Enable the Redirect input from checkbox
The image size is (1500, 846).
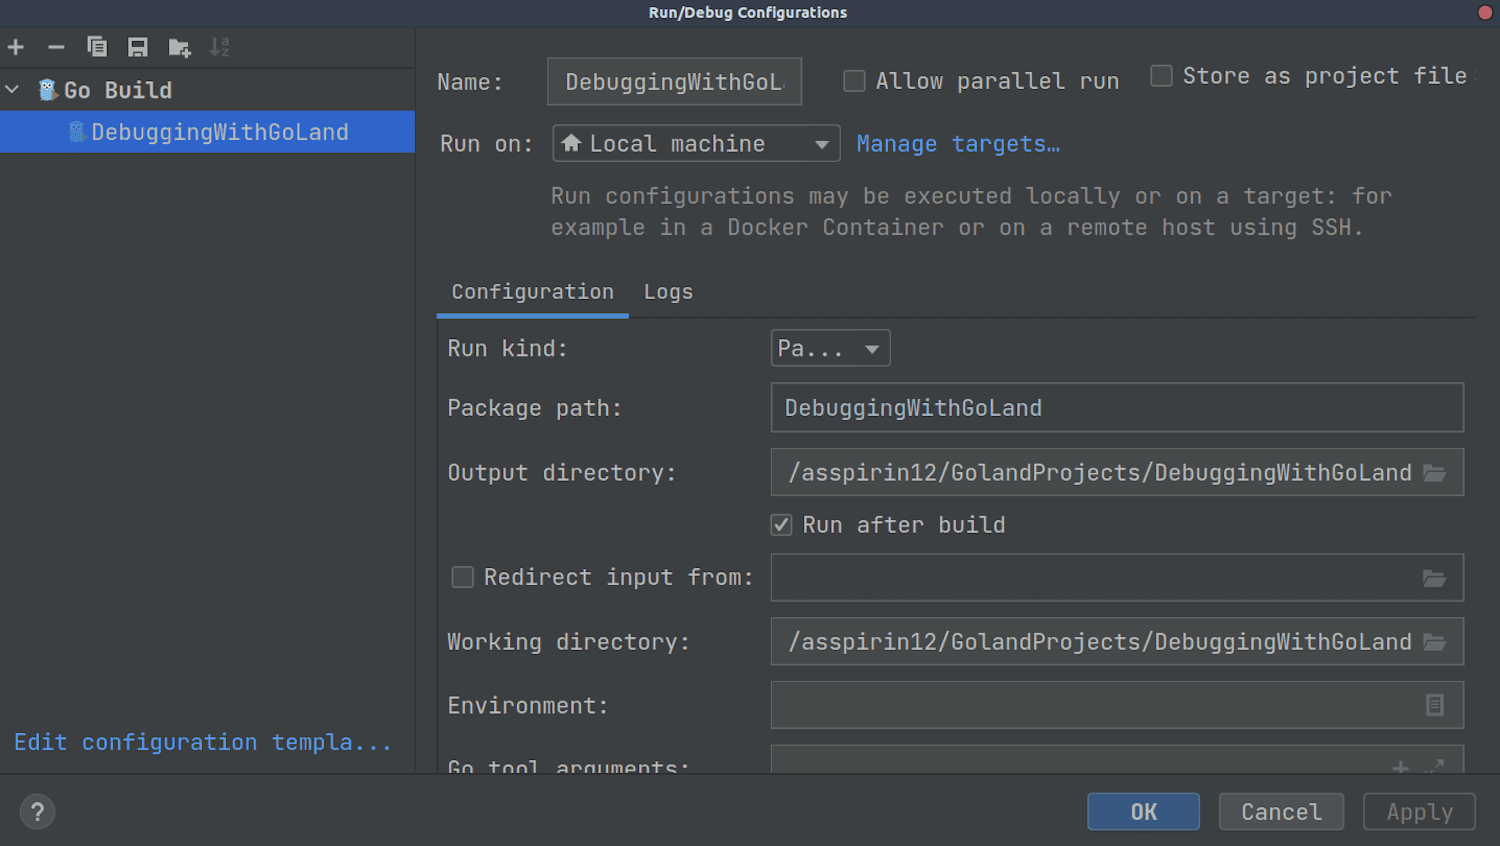[462, 577]
